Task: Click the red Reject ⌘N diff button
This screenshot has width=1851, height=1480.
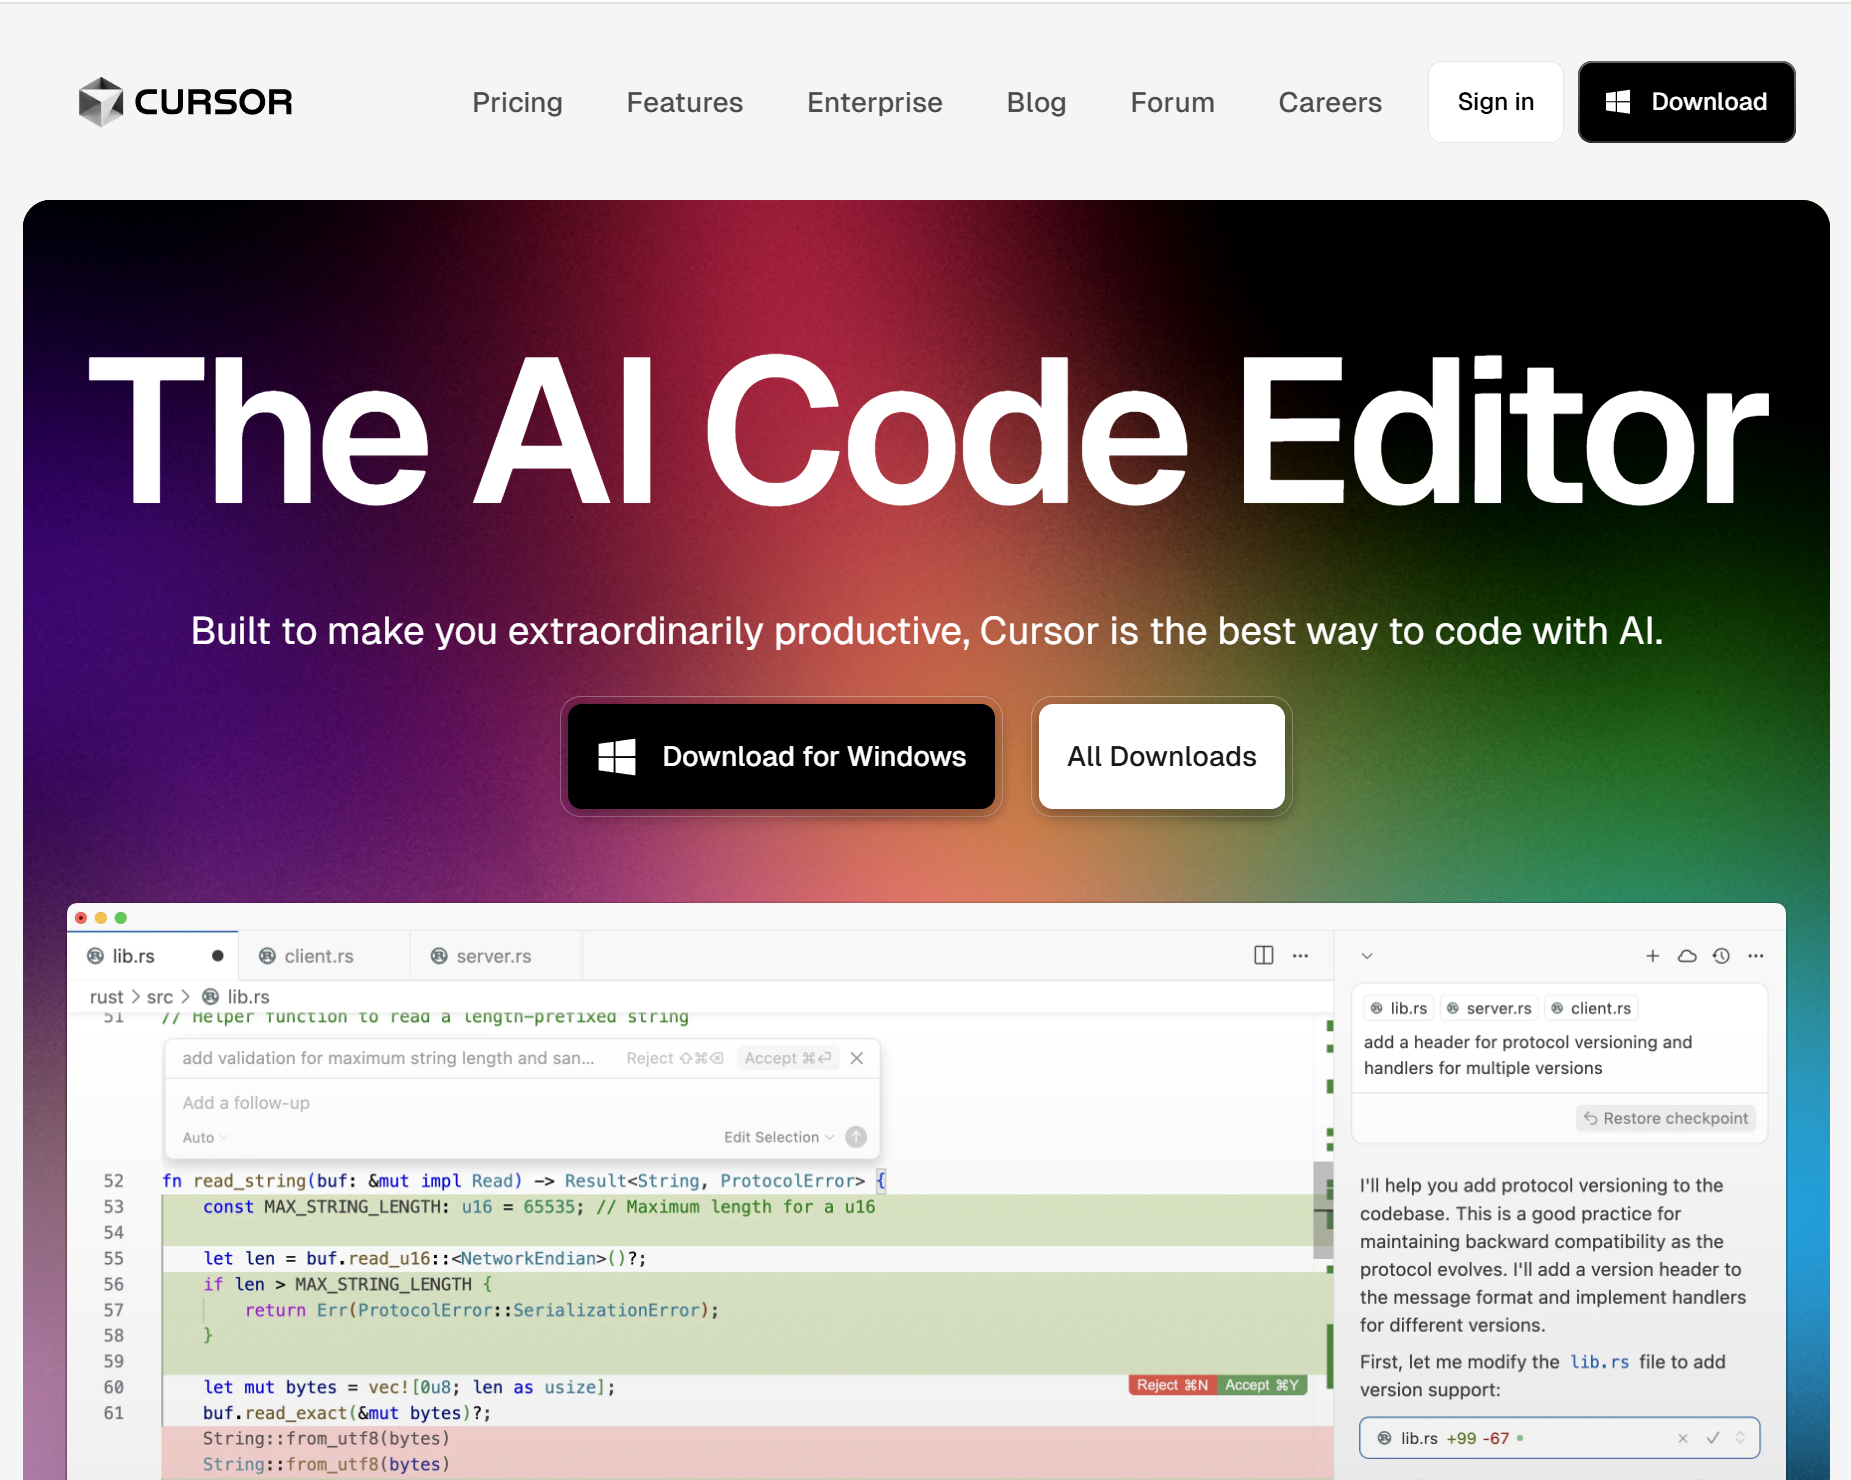Action: (1173, 1385)
